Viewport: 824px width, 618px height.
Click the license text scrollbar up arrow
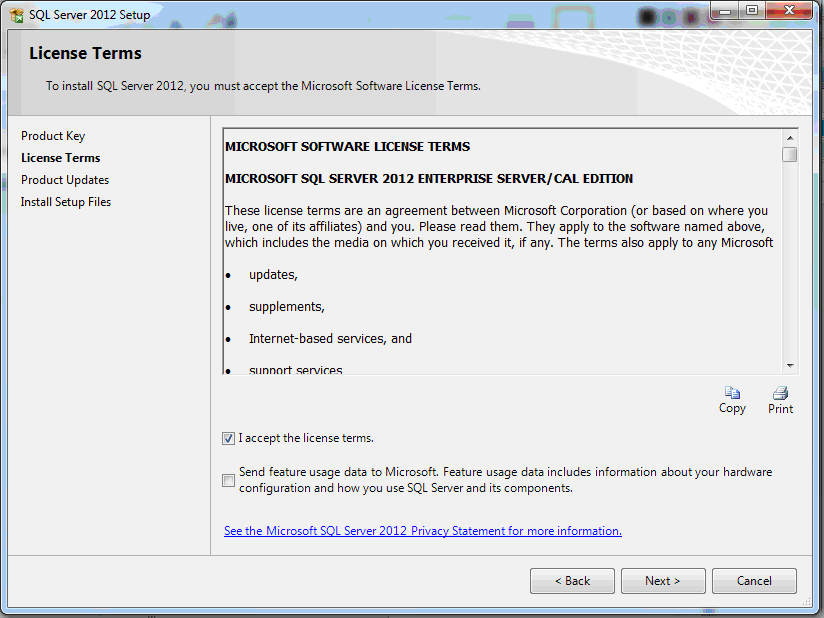pyautogui.click(x=789, y=138)
